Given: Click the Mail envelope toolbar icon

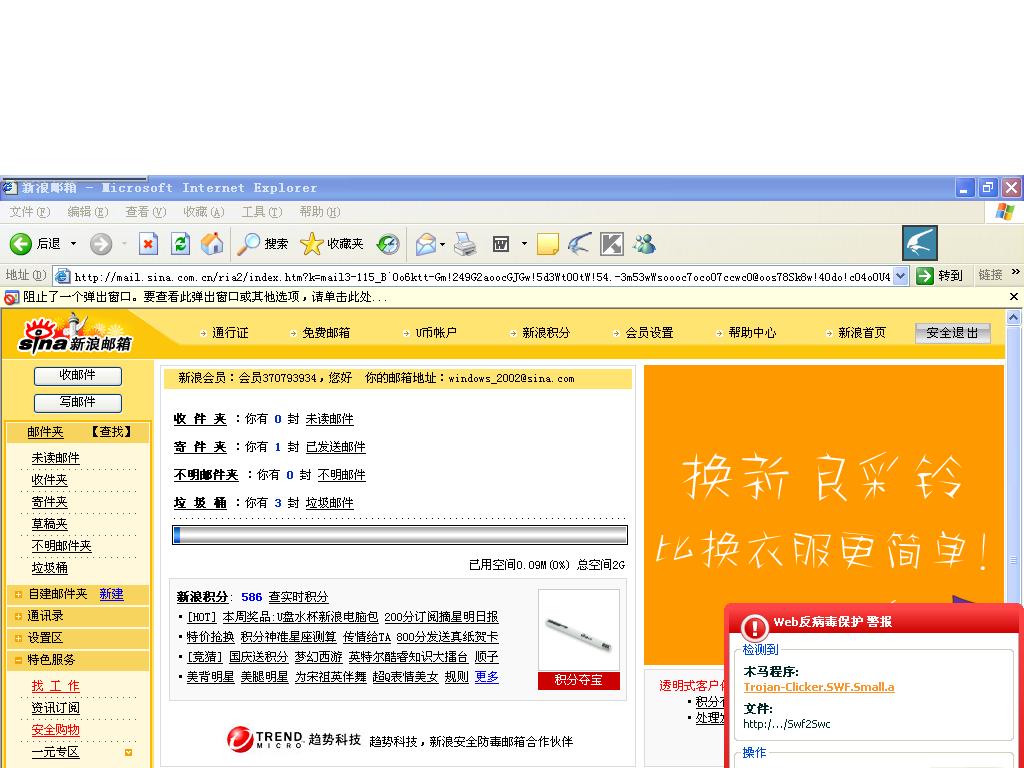Looking at the screenshot, I should [425, 244].
